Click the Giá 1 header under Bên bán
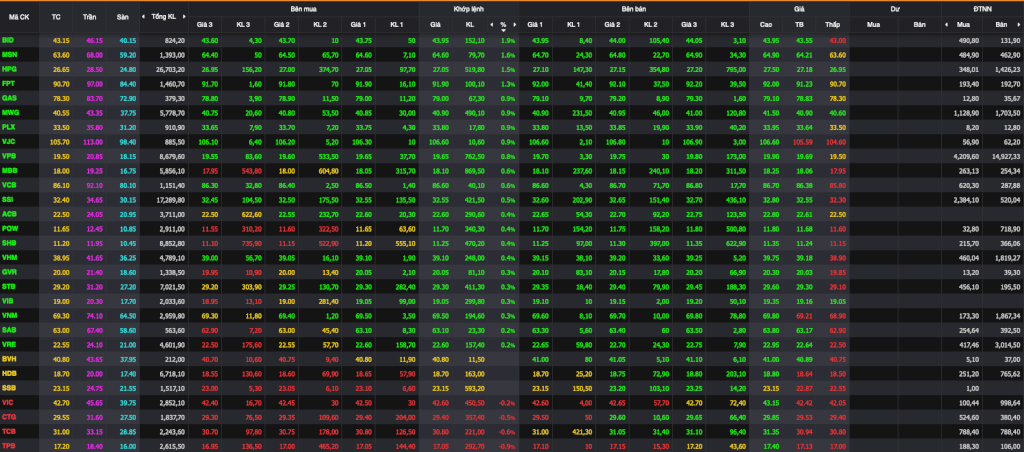 536,25
